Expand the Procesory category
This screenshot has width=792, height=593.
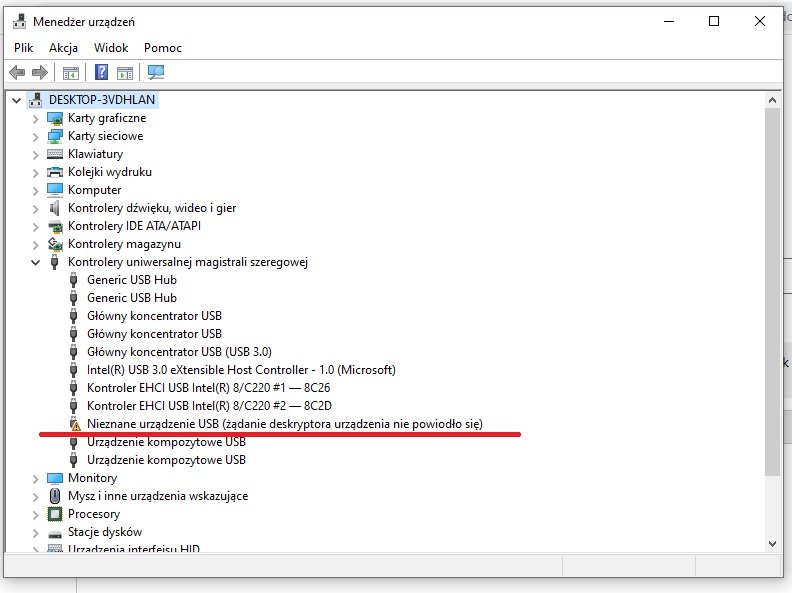click(35, 515)
